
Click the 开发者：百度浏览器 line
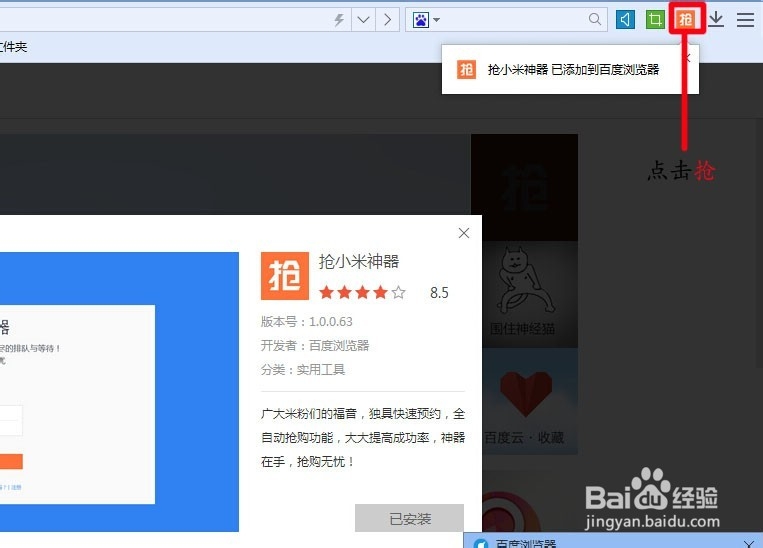315,346
